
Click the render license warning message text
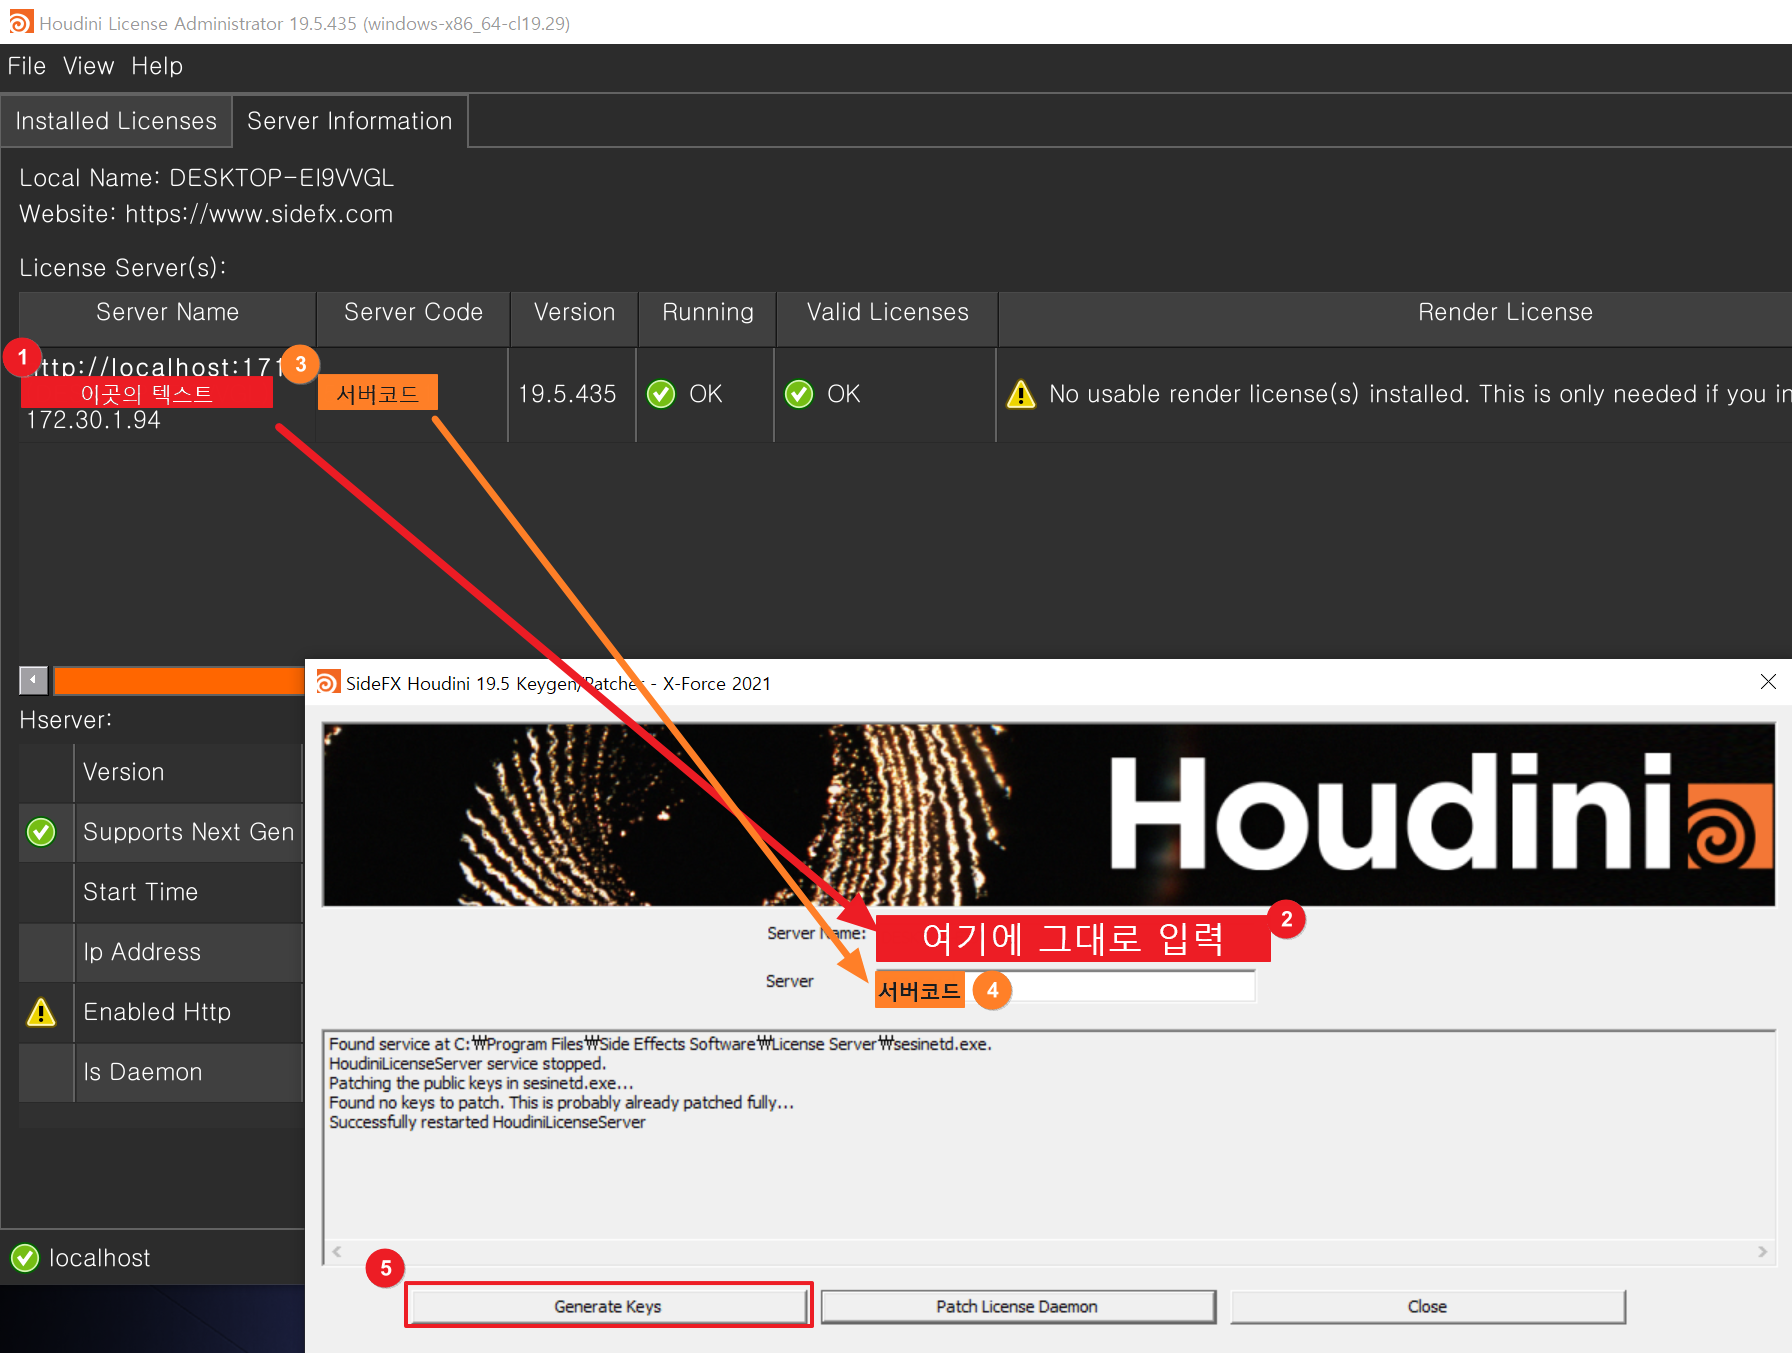[1420, 394]
